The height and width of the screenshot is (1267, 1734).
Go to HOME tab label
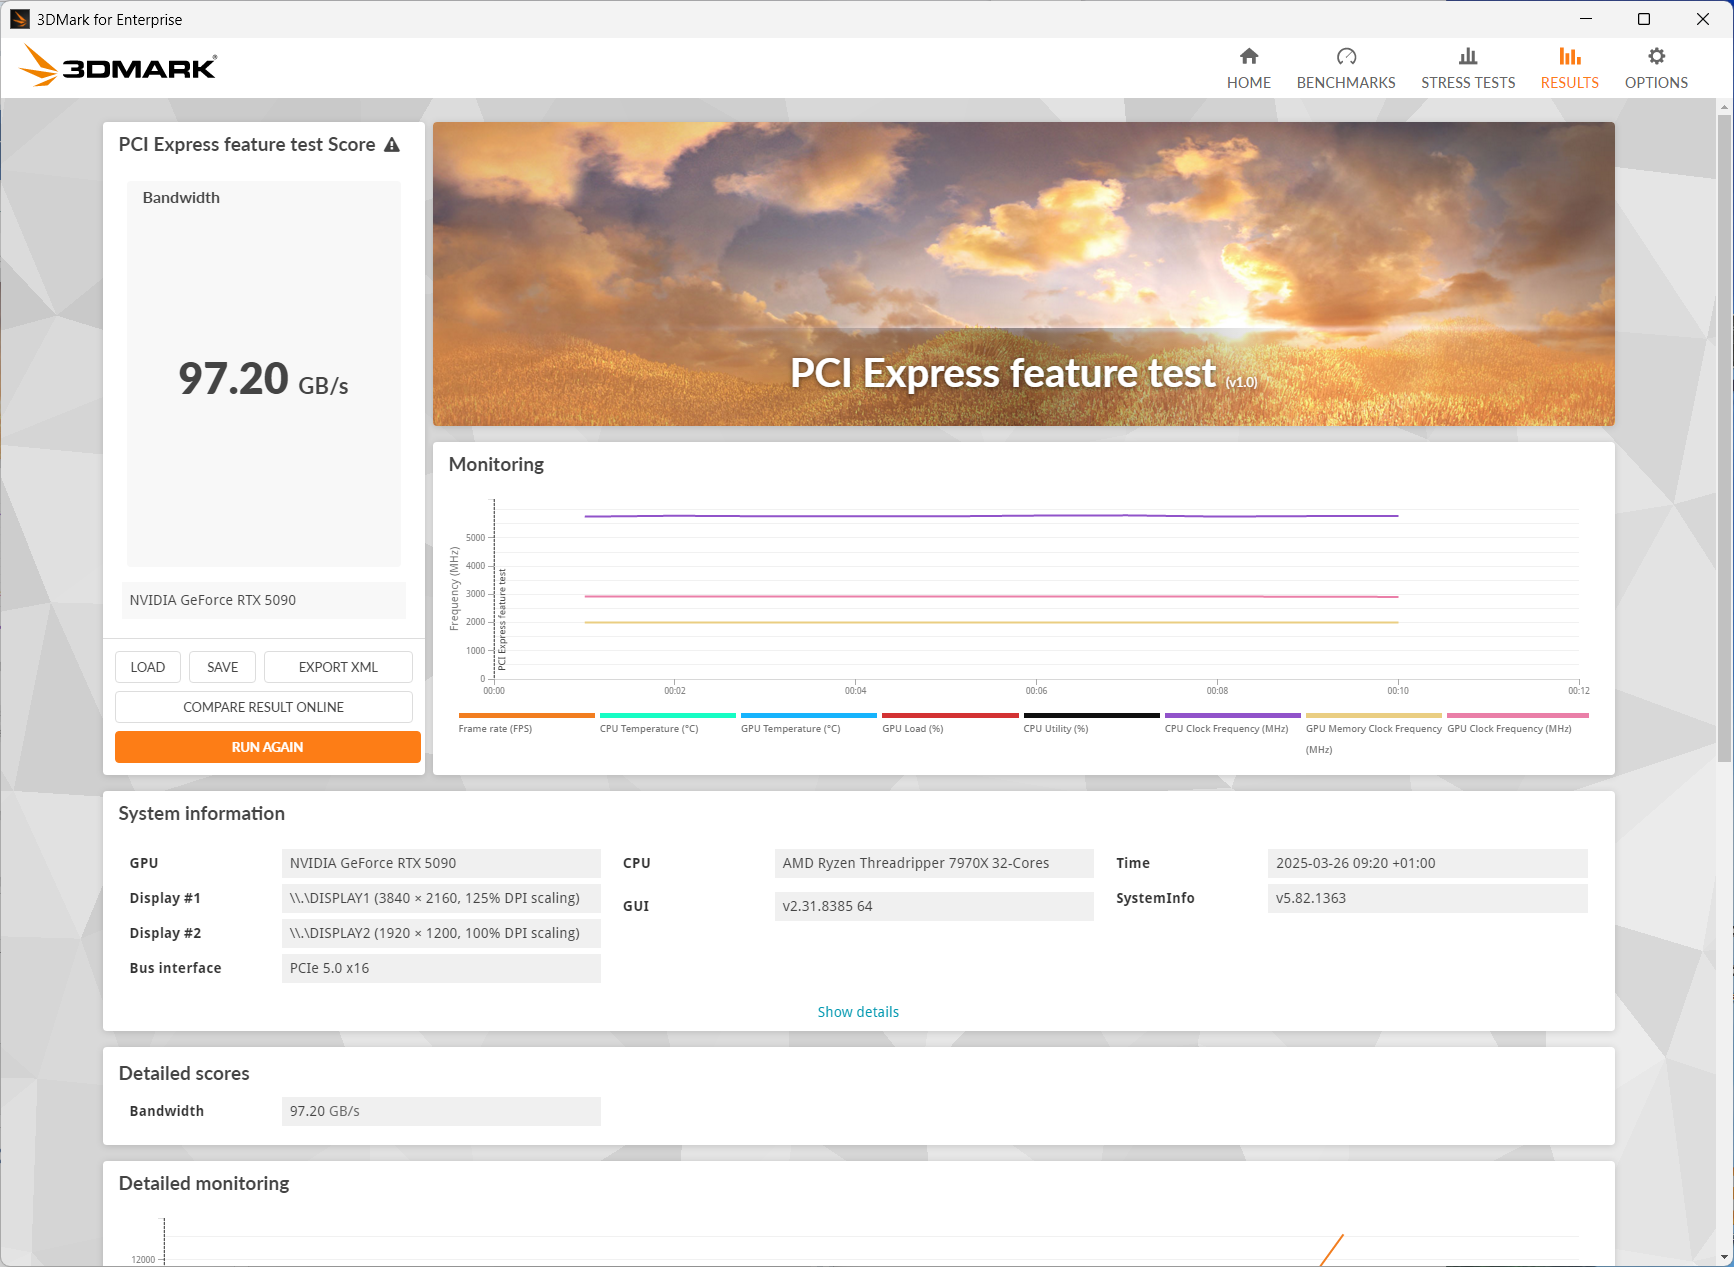[x=1249, y=83]
